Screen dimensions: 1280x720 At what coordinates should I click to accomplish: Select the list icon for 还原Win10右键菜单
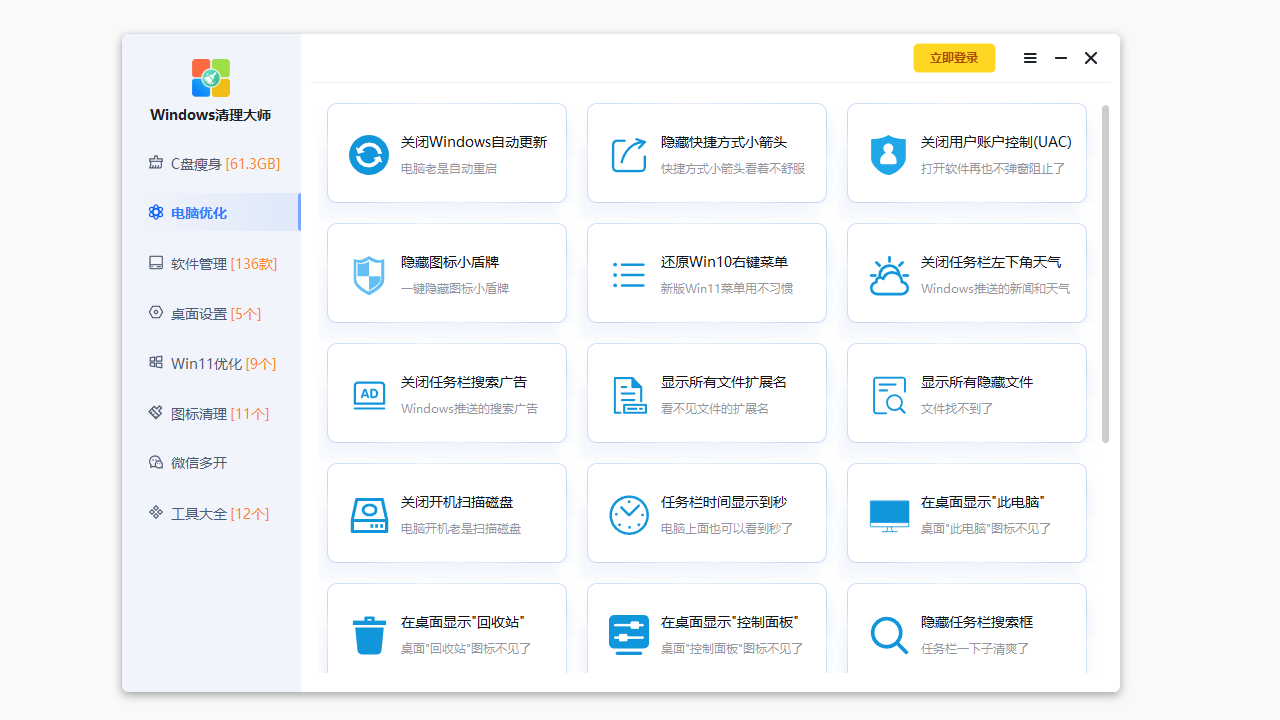click(629, 274)
